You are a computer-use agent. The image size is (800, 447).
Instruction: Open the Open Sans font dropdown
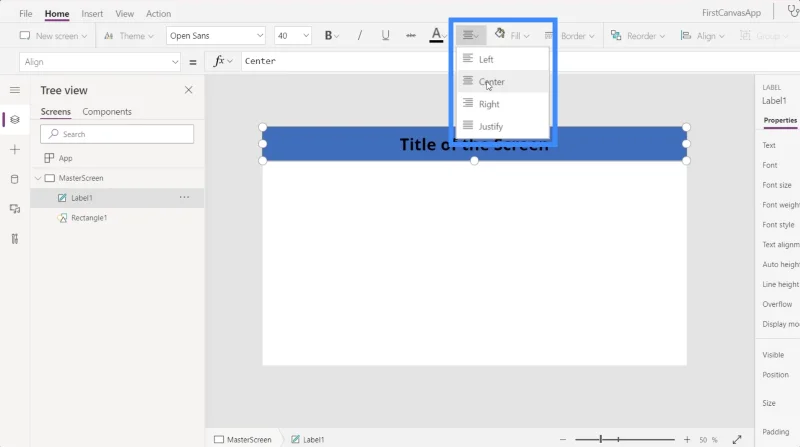[216, 36]
